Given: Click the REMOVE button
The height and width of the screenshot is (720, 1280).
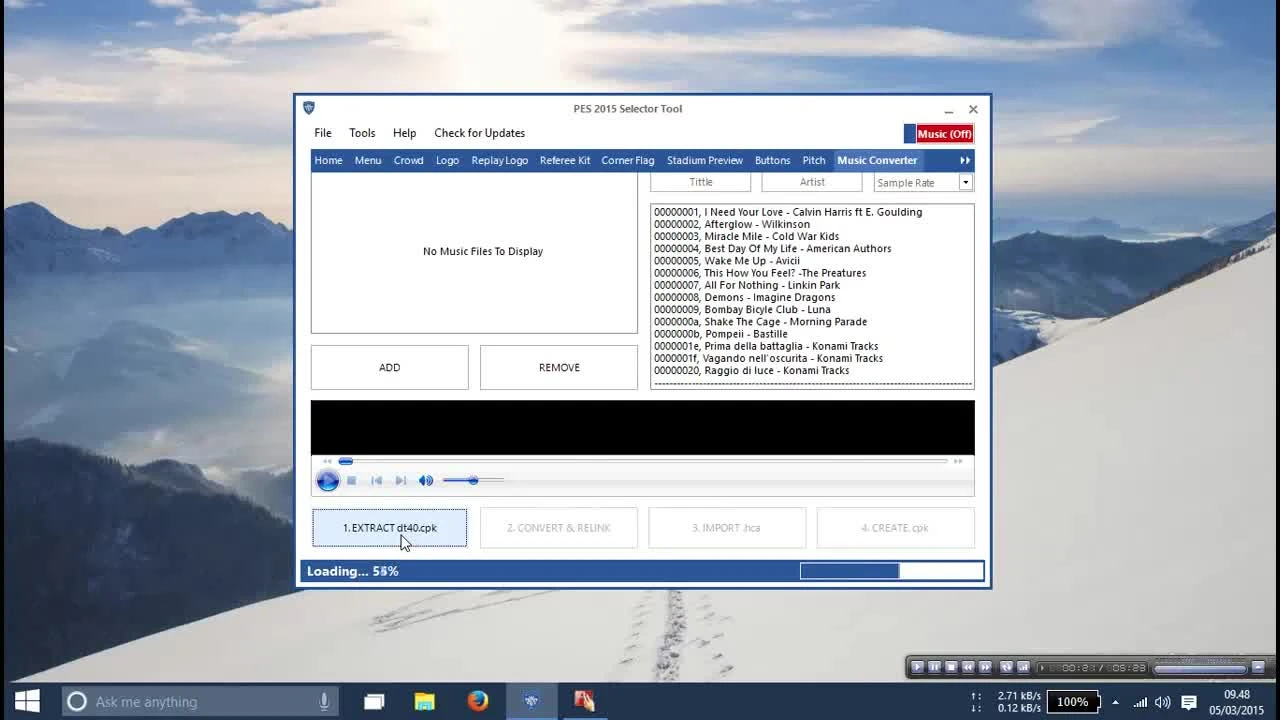Looking at the screenshot, I should pyautogui.click(x=559, y=367).
